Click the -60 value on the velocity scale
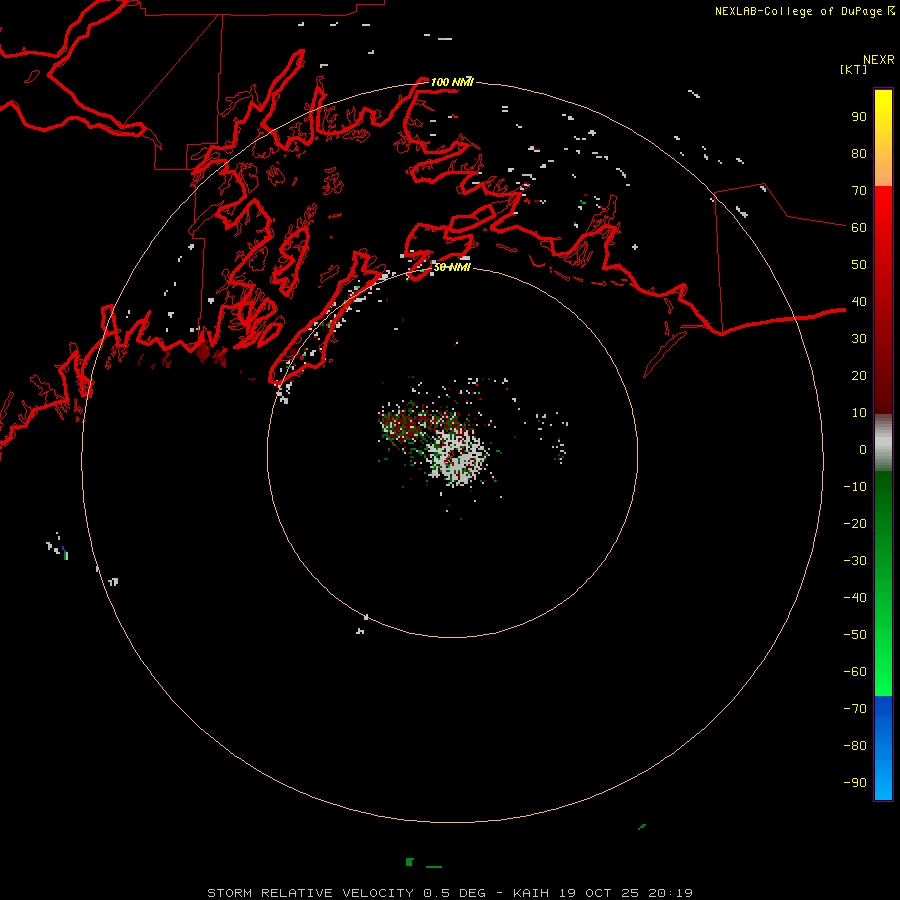Image resolution: width=900 pixels, height=900 pixels. (x=855, y=672)
